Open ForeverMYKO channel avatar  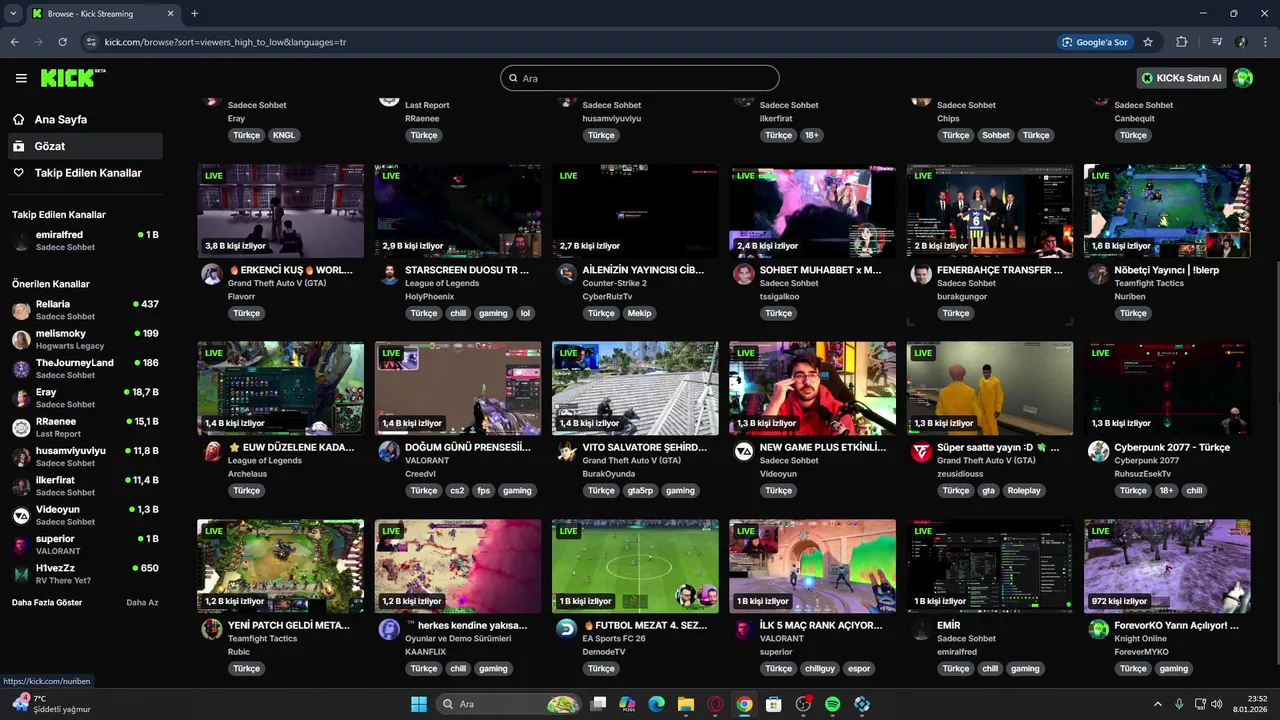pyautogui.click(x=1098, y=629)
